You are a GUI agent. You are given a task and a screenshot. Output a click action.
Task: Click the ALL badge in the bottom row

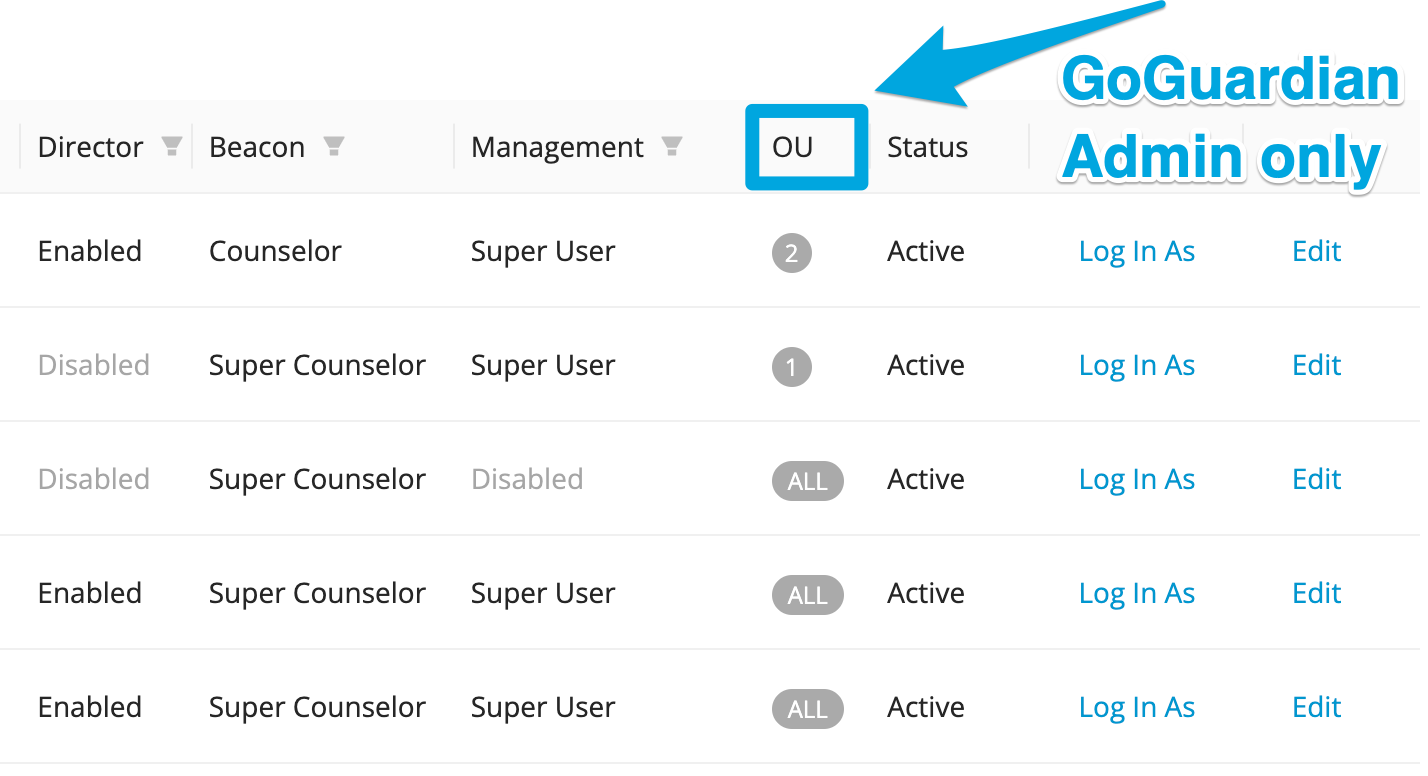click(807, 709)
